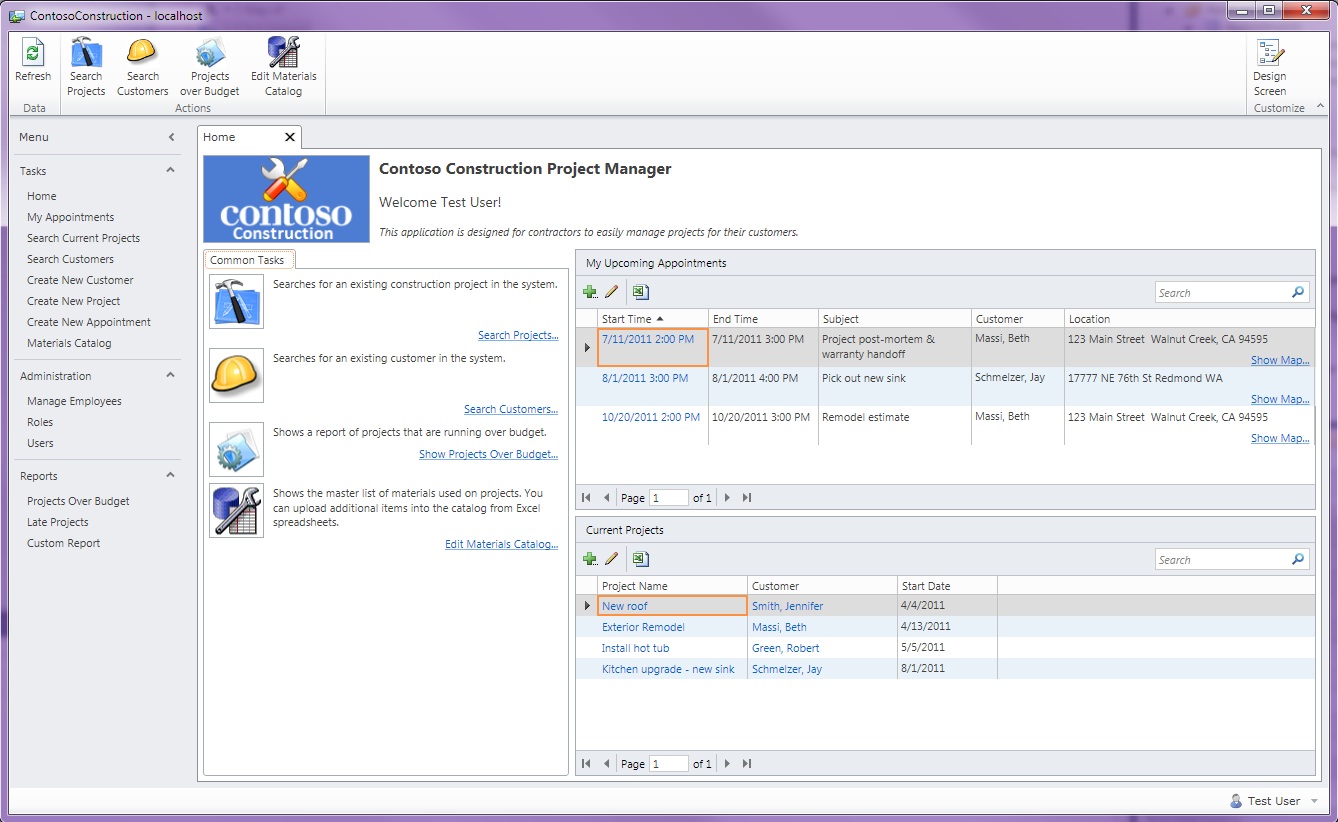
Task: Click the Refresh icon in the ribbon
Action: (x=33, y=53)
